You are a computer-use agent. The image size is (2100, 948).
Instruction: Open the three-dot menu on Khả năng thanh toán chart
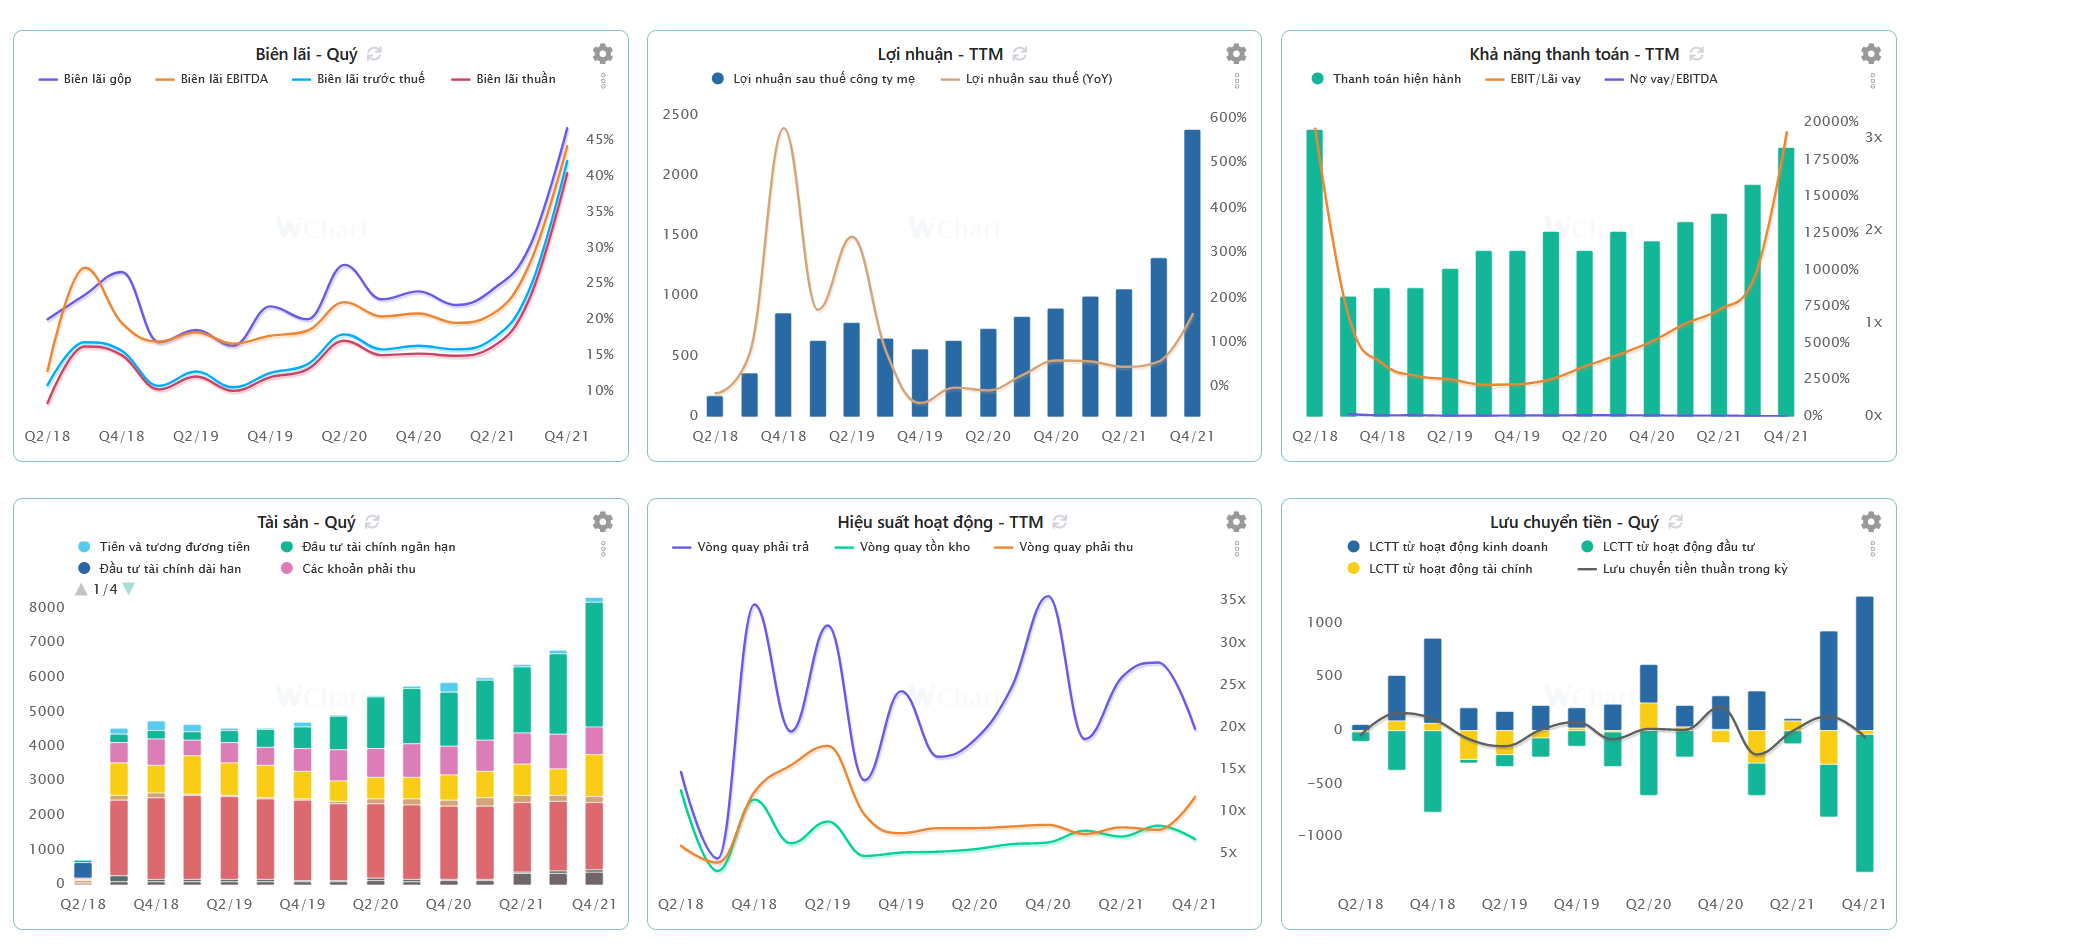pyautogui.click(x=1873, y=81)
